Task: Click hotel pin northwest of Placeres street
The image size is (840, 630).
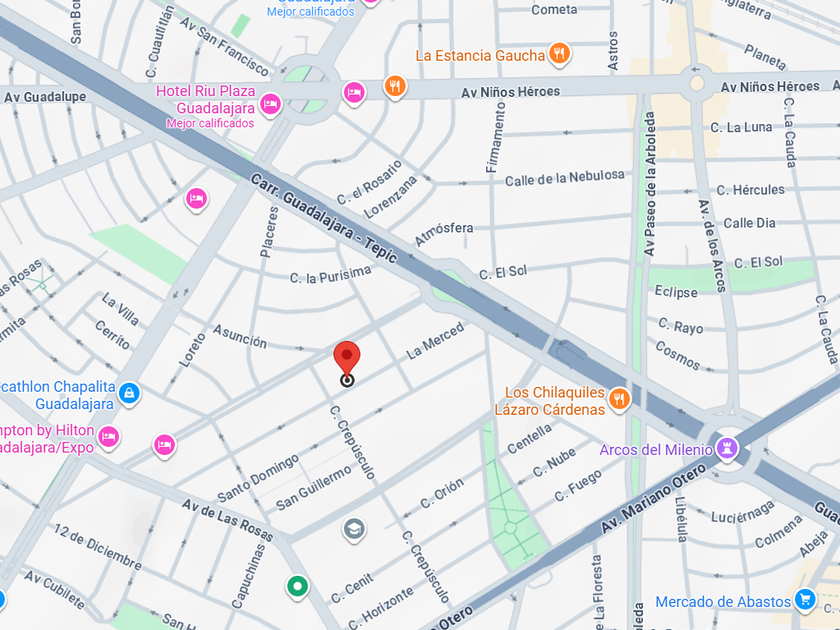Action: (x=197, y=199)
